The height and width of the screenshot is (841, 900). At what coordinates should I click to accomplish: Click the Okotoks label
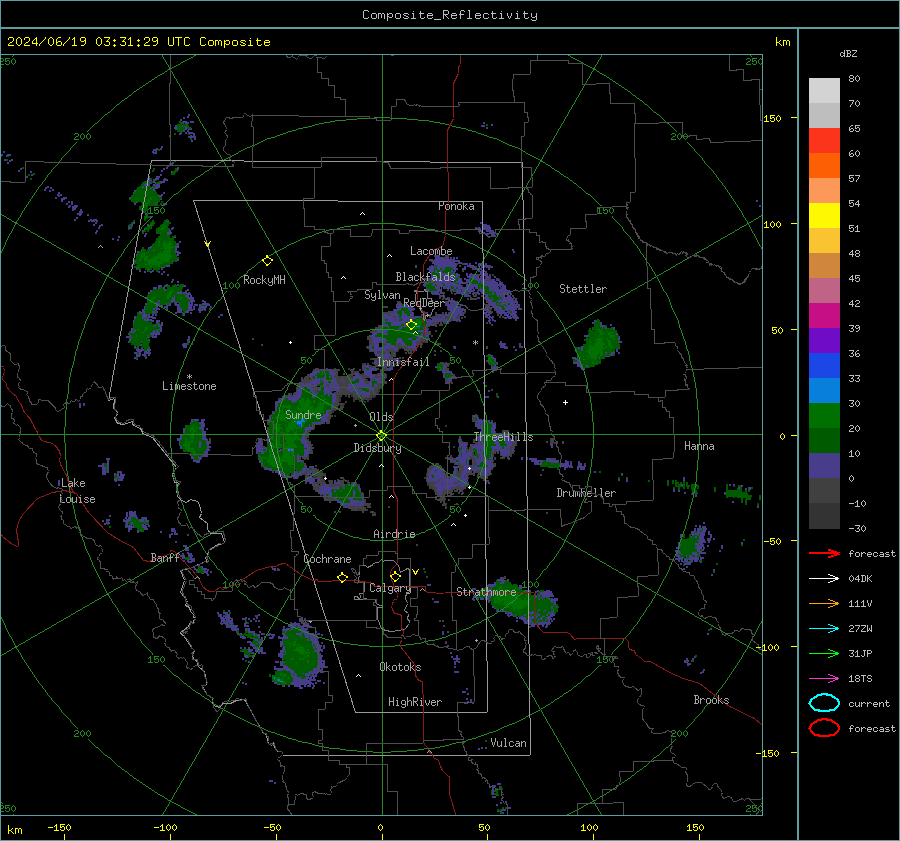tap(400, 667)
